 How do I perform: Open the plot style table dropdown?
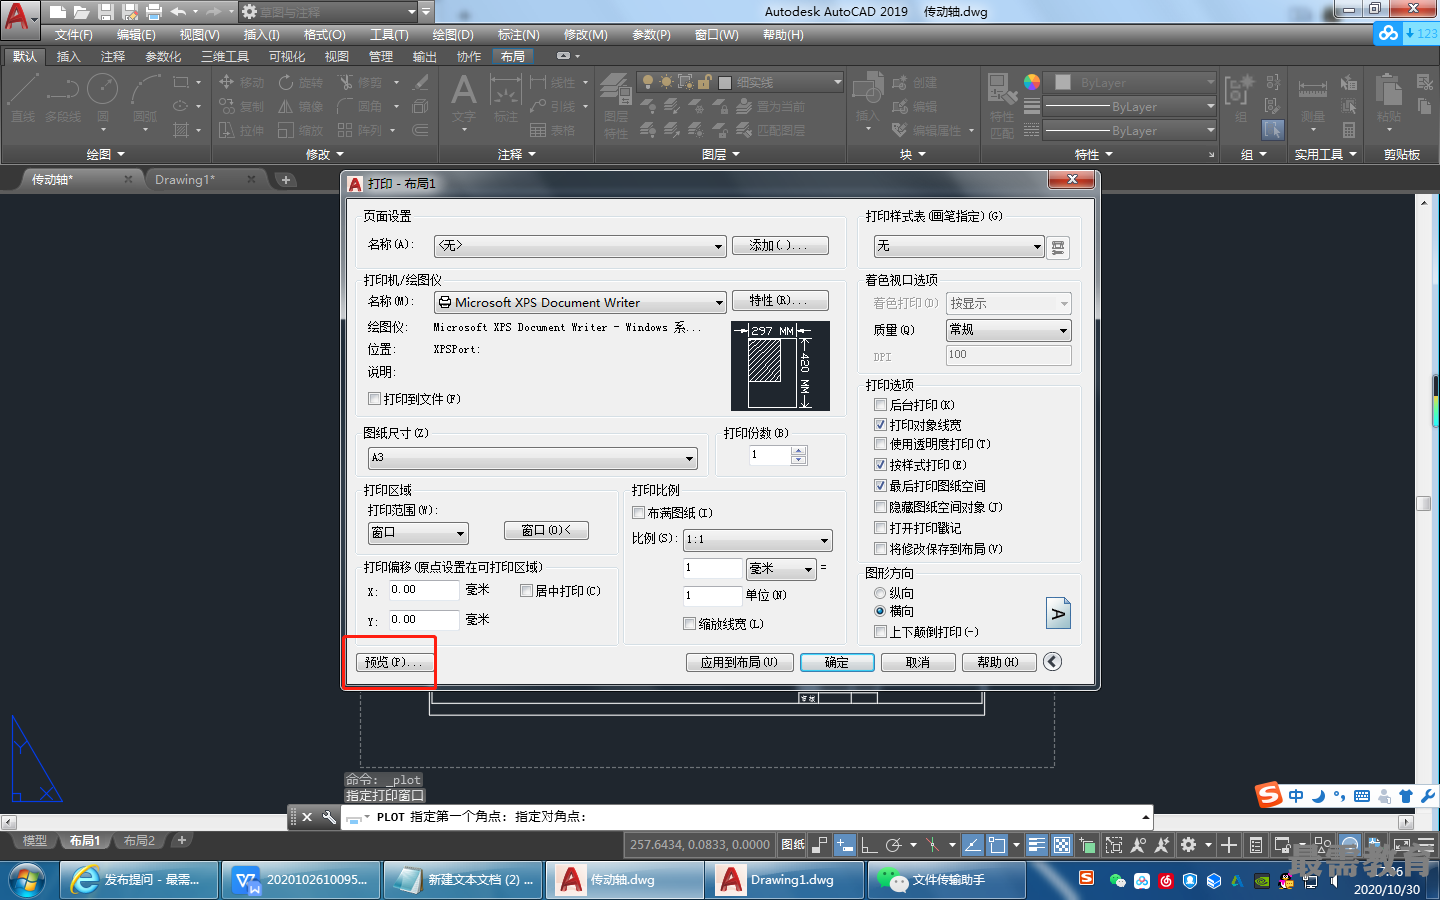[x=959, y=246]
